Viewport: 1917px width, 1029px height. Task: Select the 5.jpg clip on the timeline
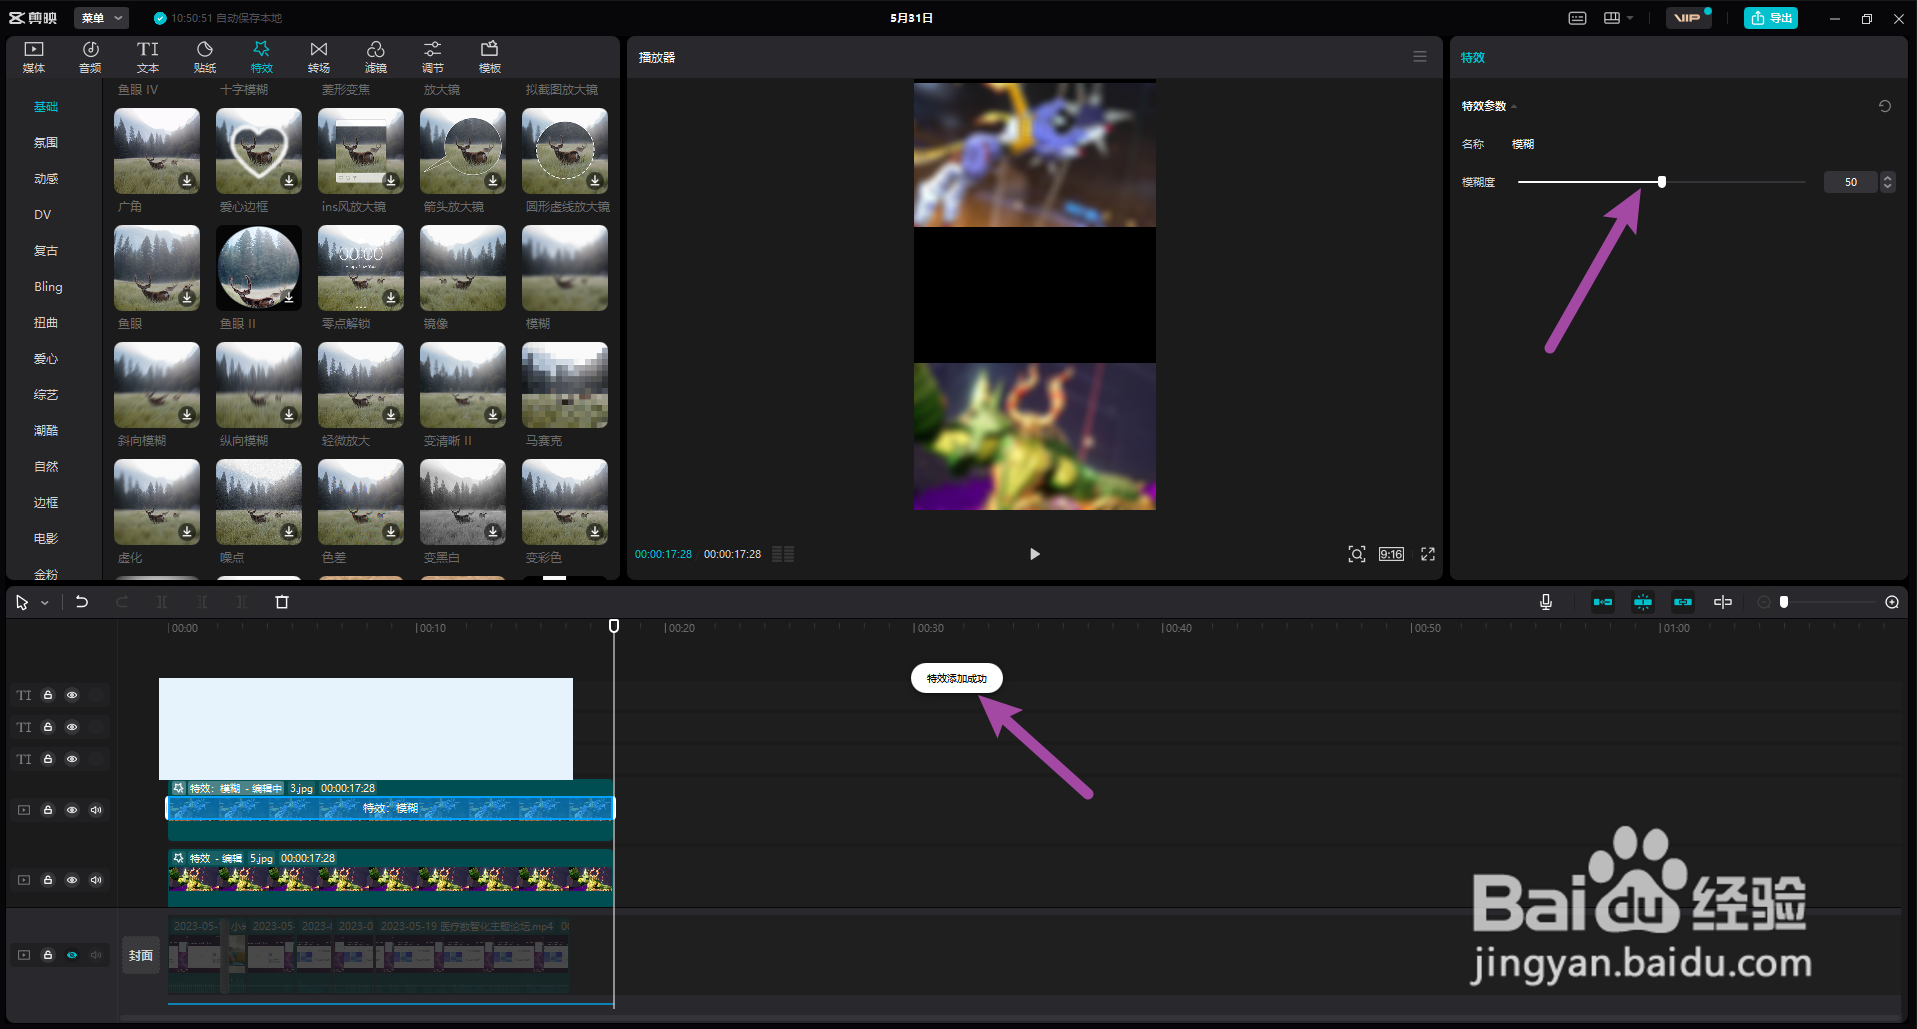(x=390, y=879)
